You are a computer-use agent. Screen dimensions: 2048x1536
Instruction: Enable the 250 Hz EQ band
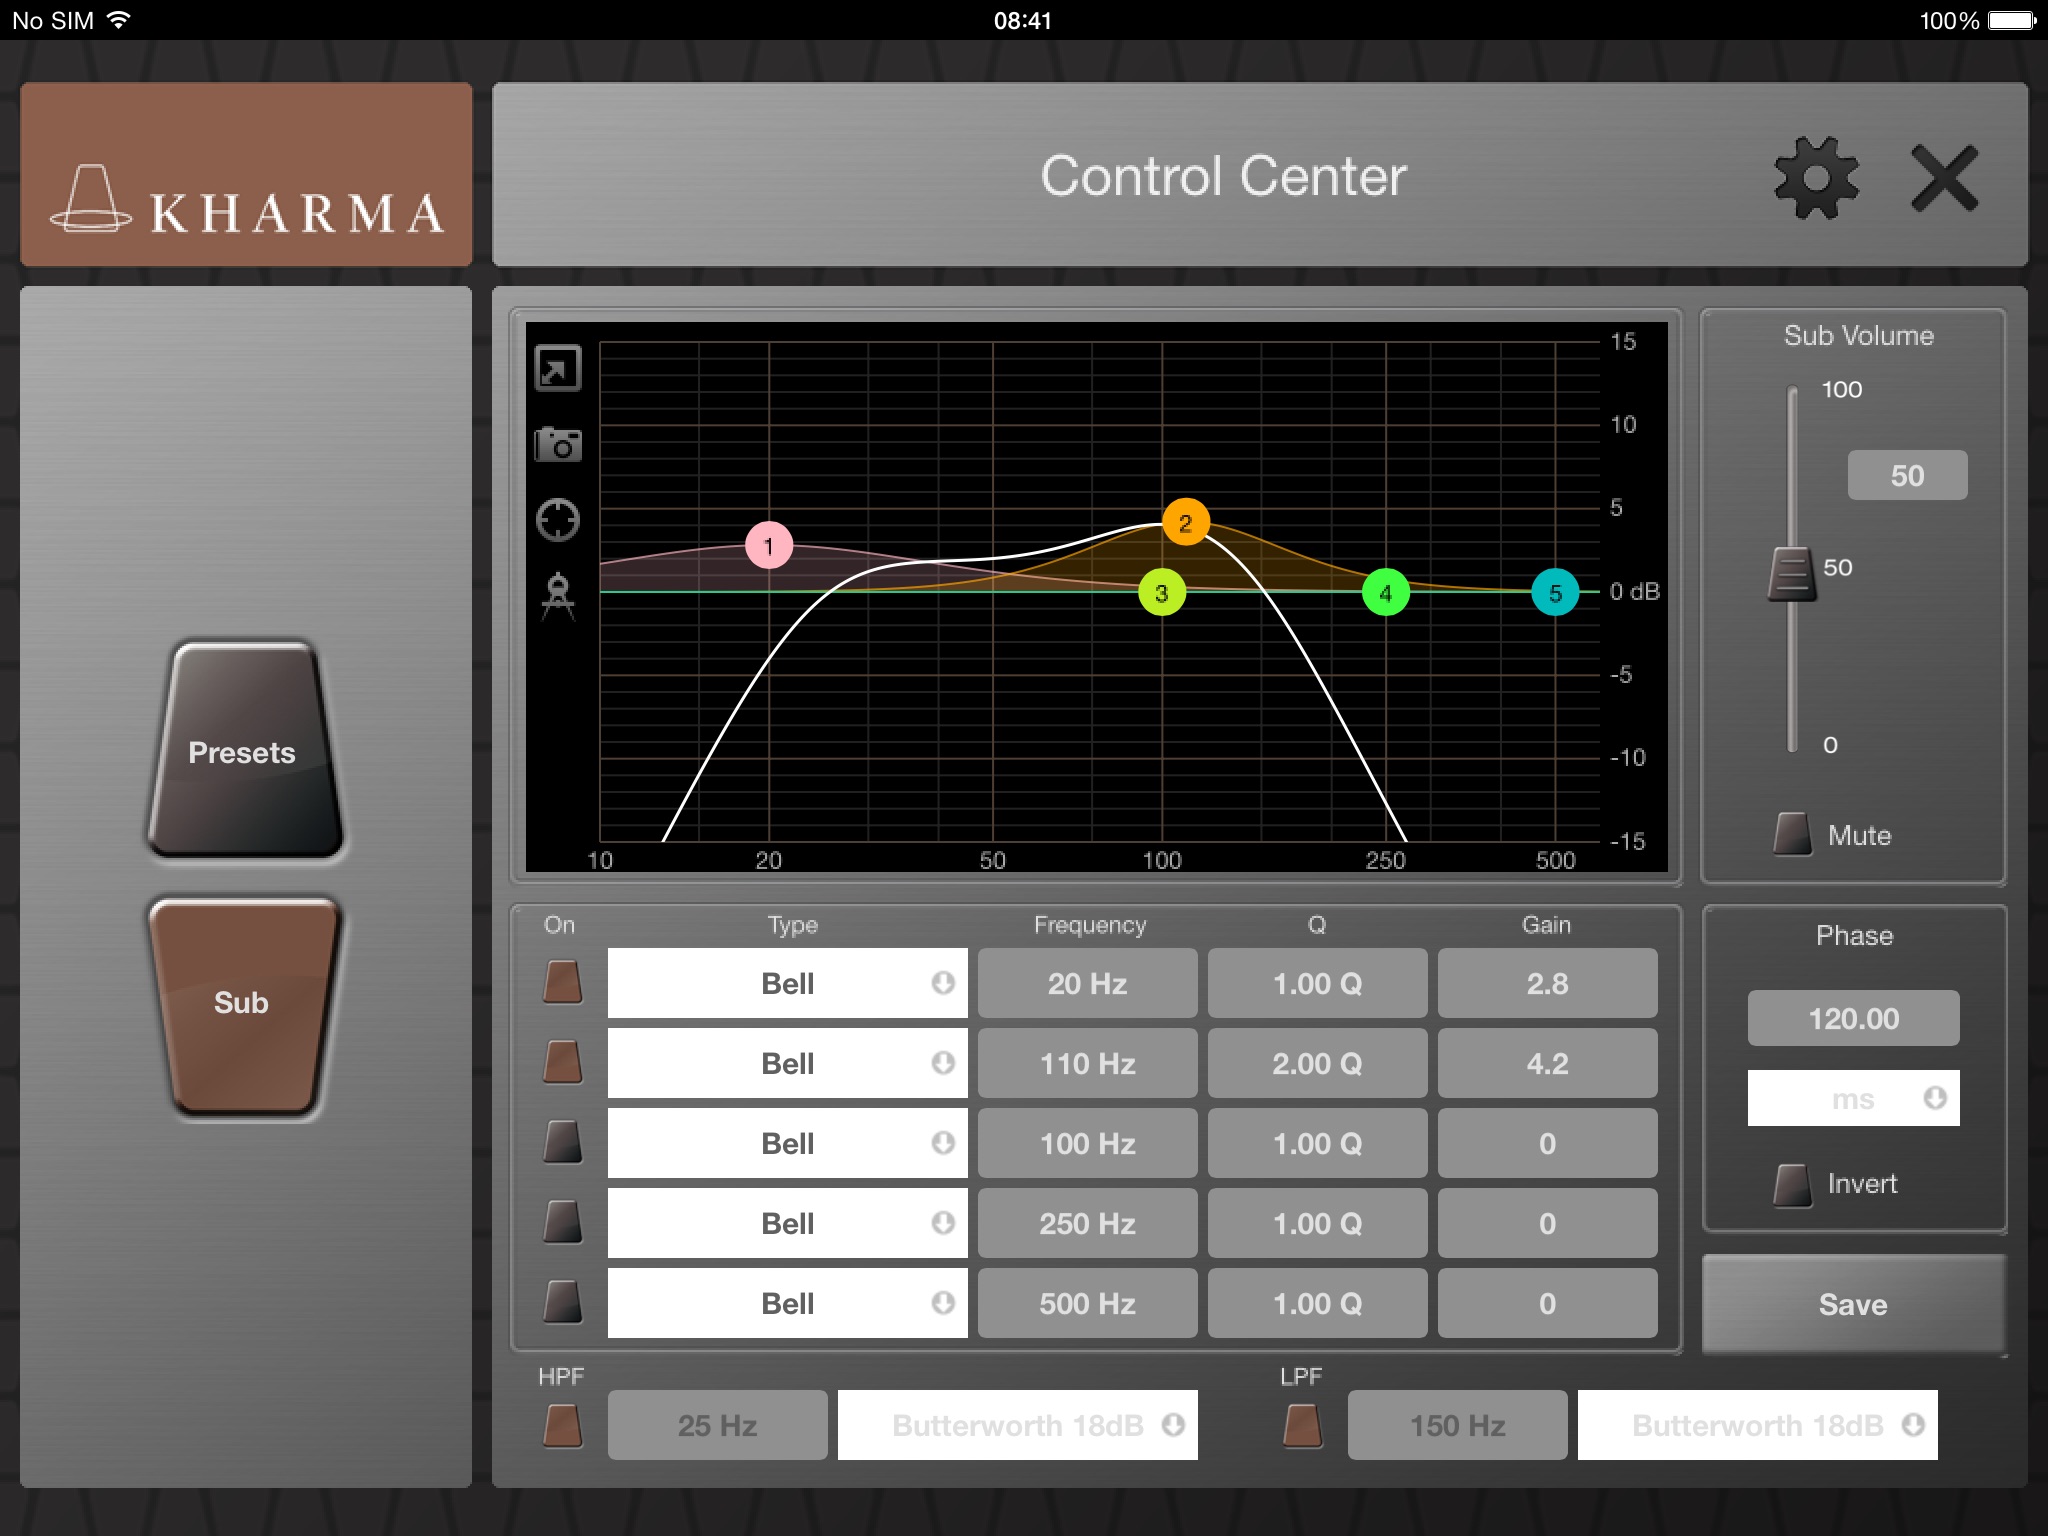[563, 1223]
